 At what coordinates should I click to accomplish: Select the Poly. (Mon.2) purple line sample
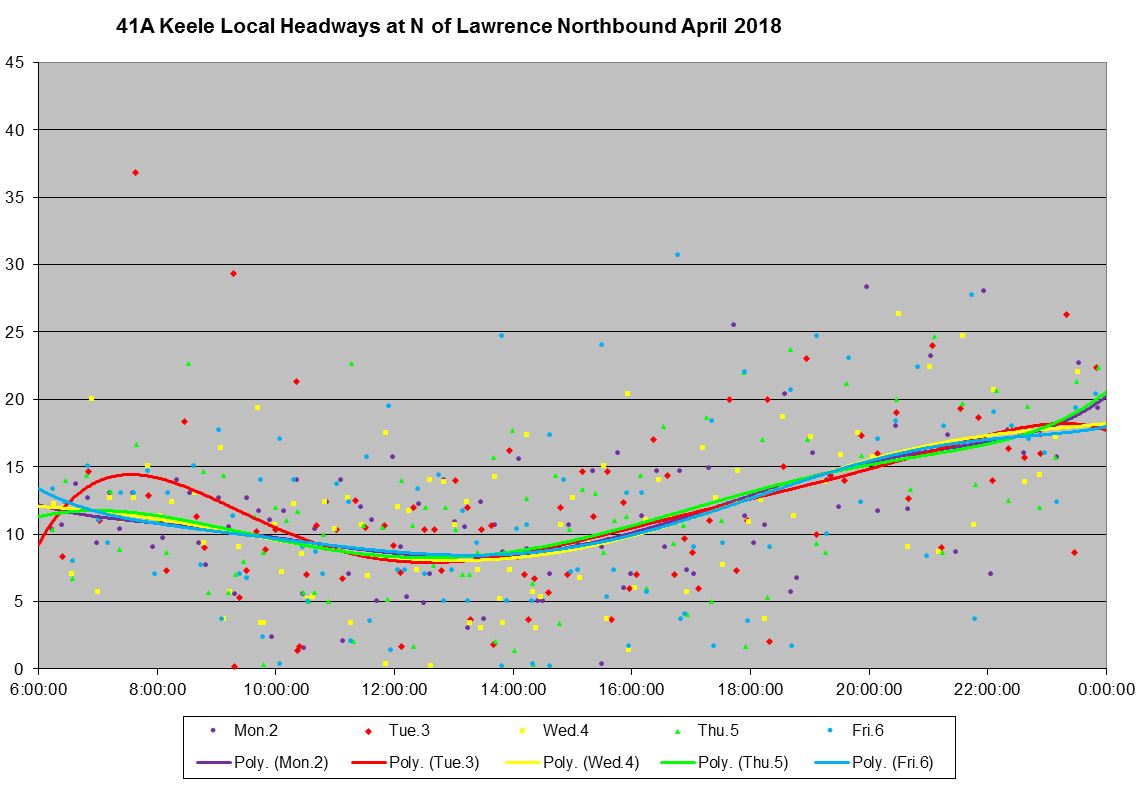[208, 763]
